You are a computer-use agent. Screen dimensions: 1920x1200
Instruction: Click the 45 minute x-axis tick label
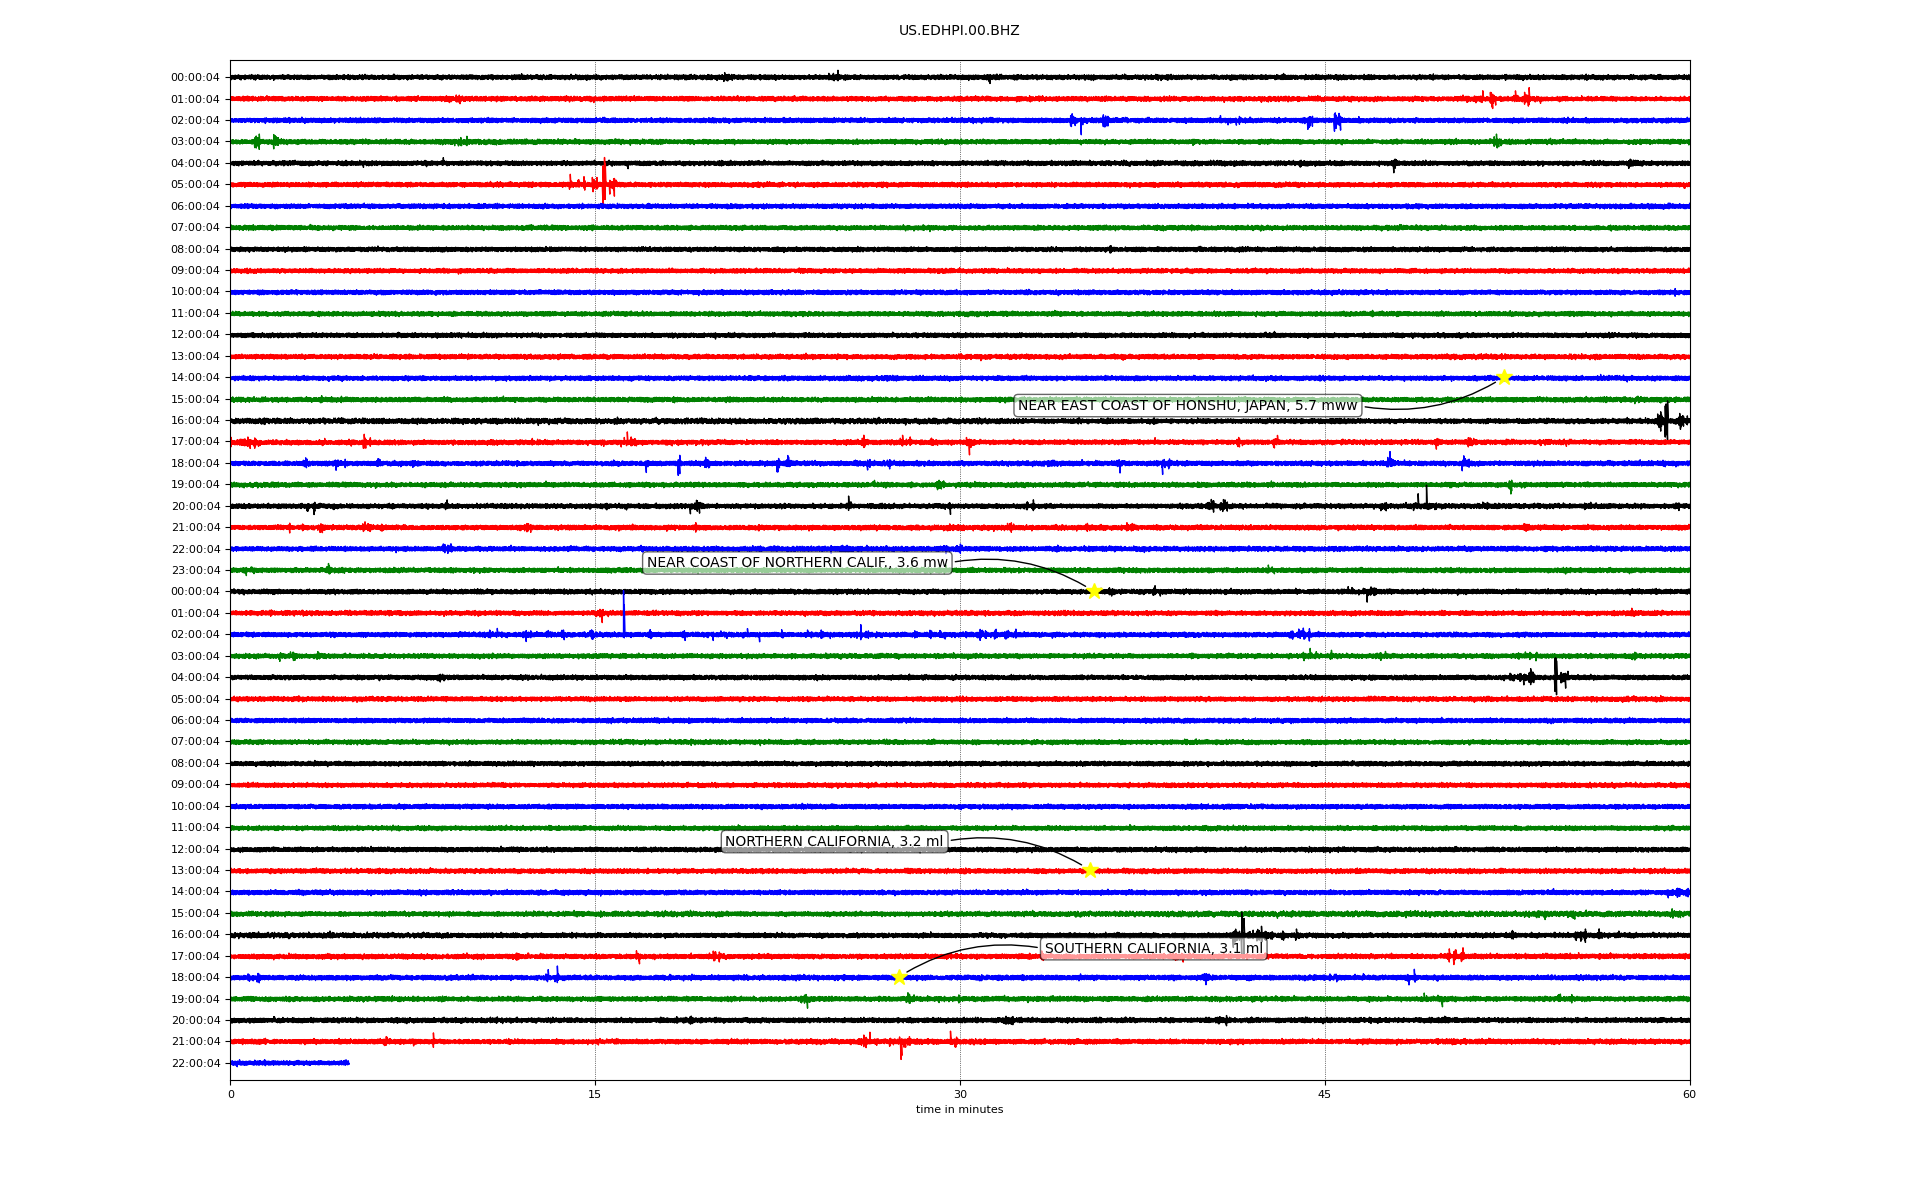click(1325, 1094)
